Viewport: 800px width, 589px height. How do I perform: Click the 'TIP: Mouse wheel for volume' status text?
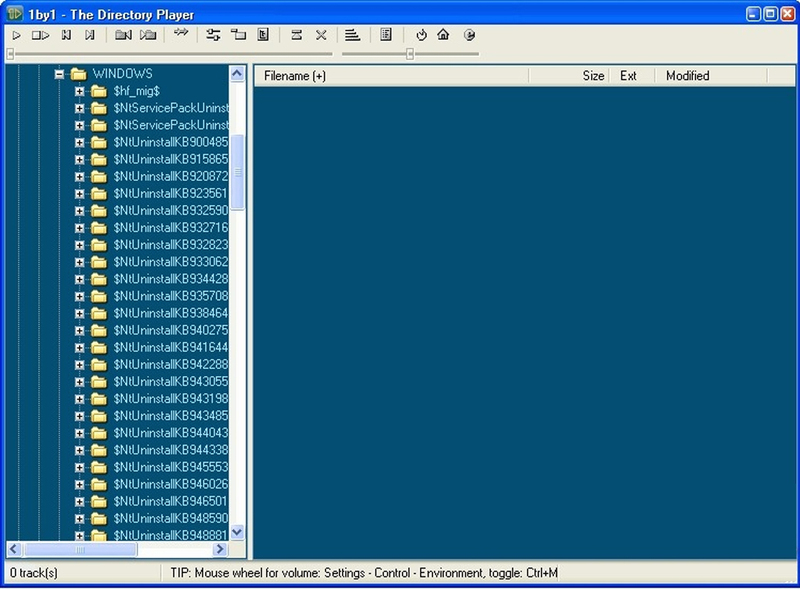[364, 573]
